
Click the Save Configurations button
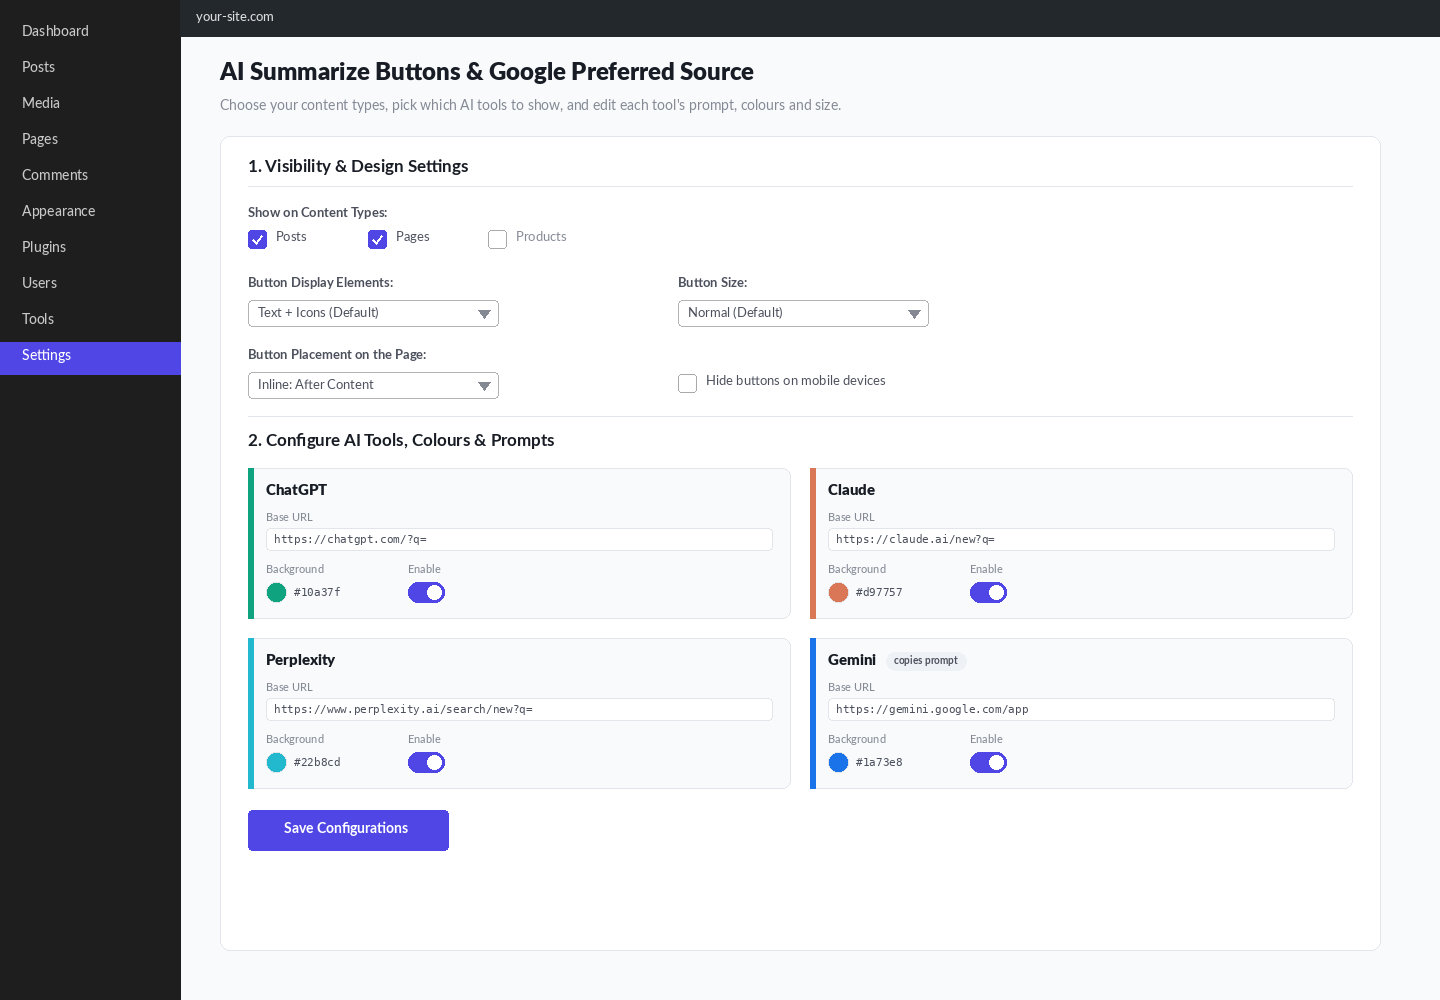point(348,830)
